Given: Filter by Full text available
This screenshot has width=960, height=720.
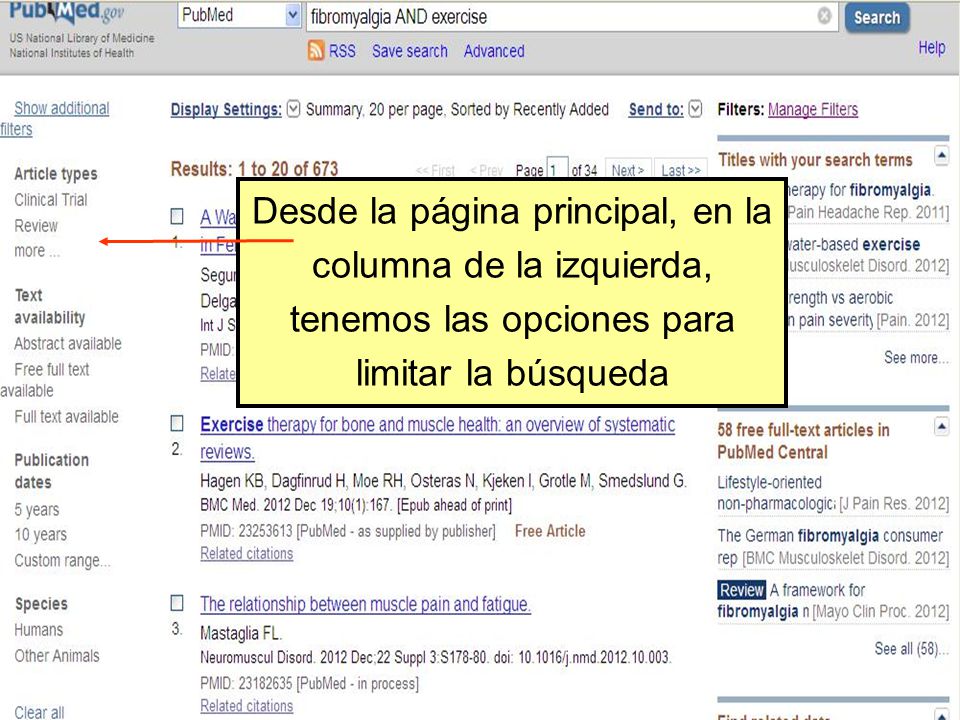Looking at the screenshot, I should [x=67, y=417].
